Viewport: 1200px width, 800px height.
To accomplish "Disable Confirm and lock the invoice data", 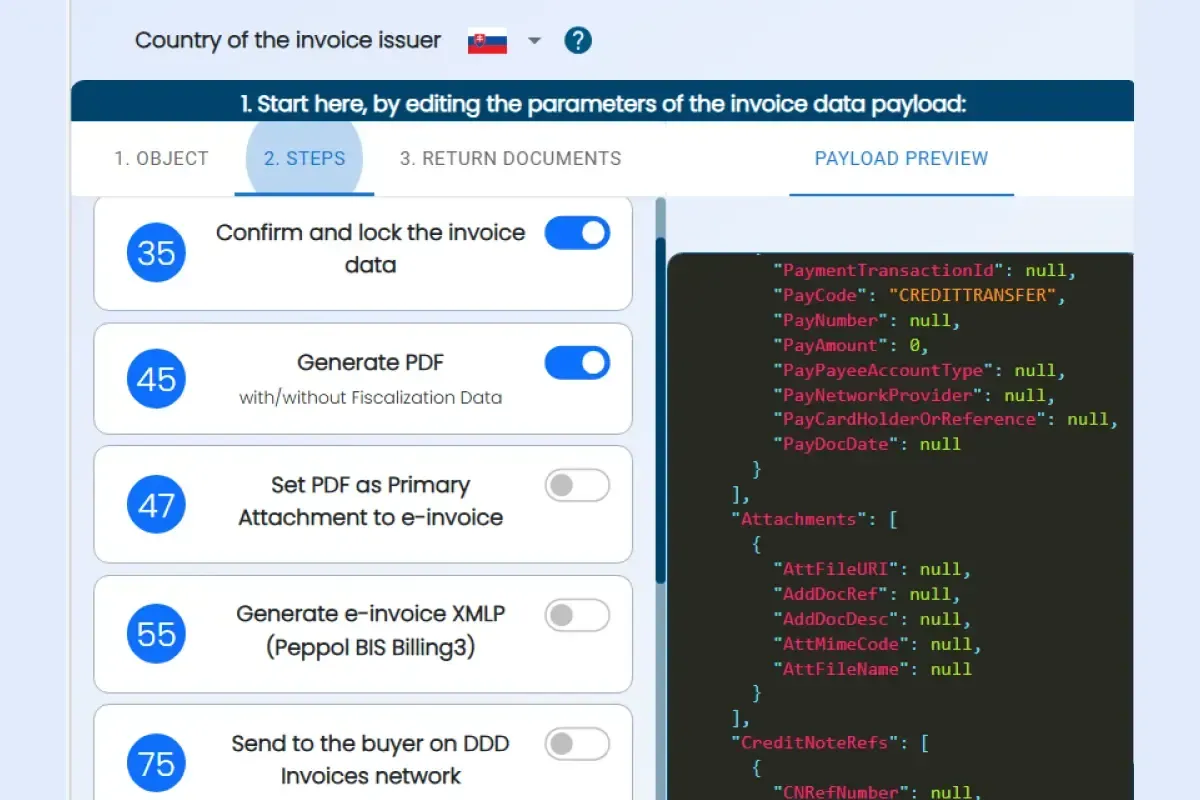I will [577, 233].
